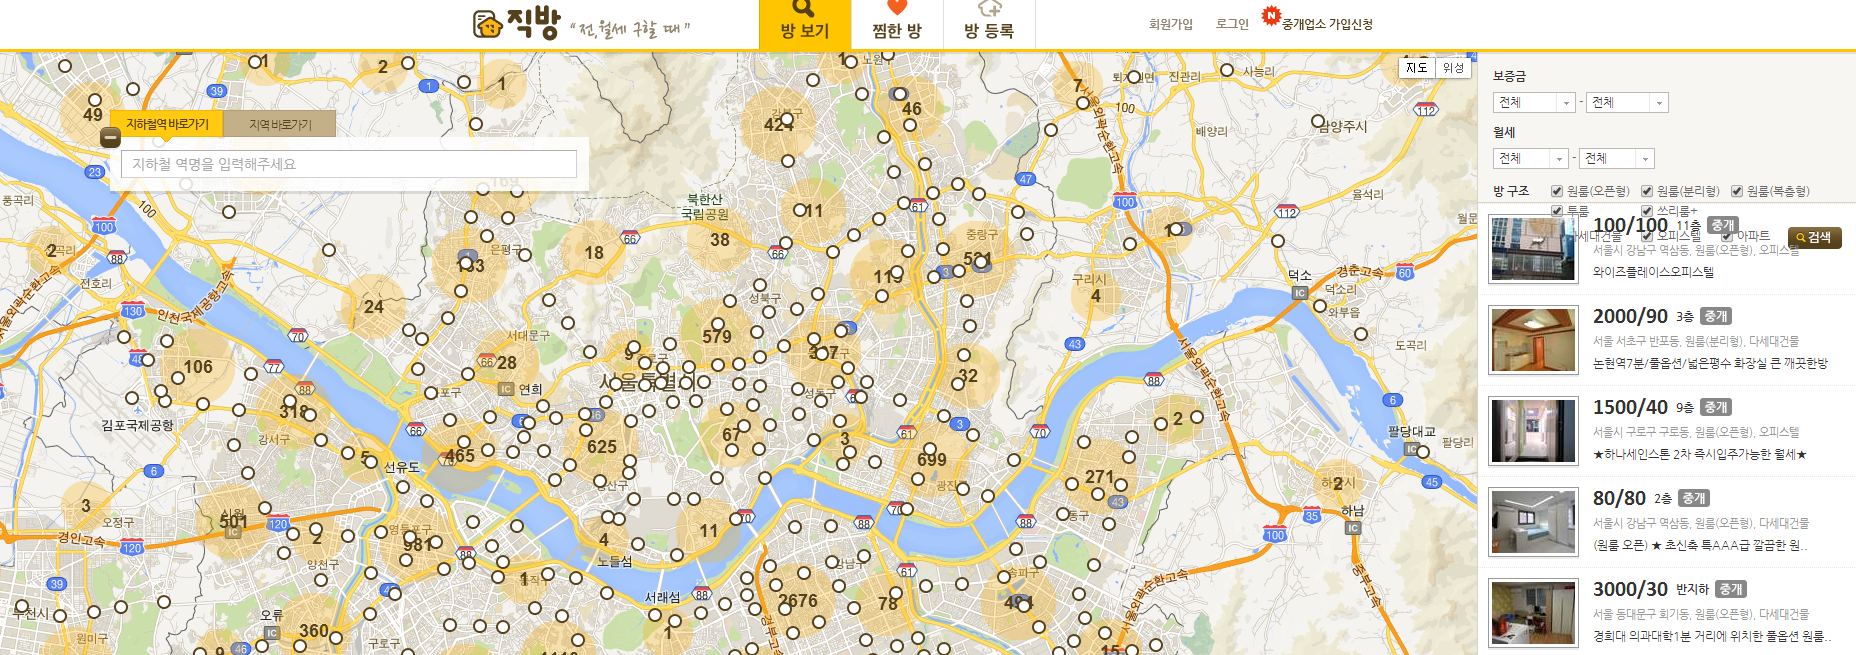Click the house-plus icon above 방 등록

click(x=989, y=9)
